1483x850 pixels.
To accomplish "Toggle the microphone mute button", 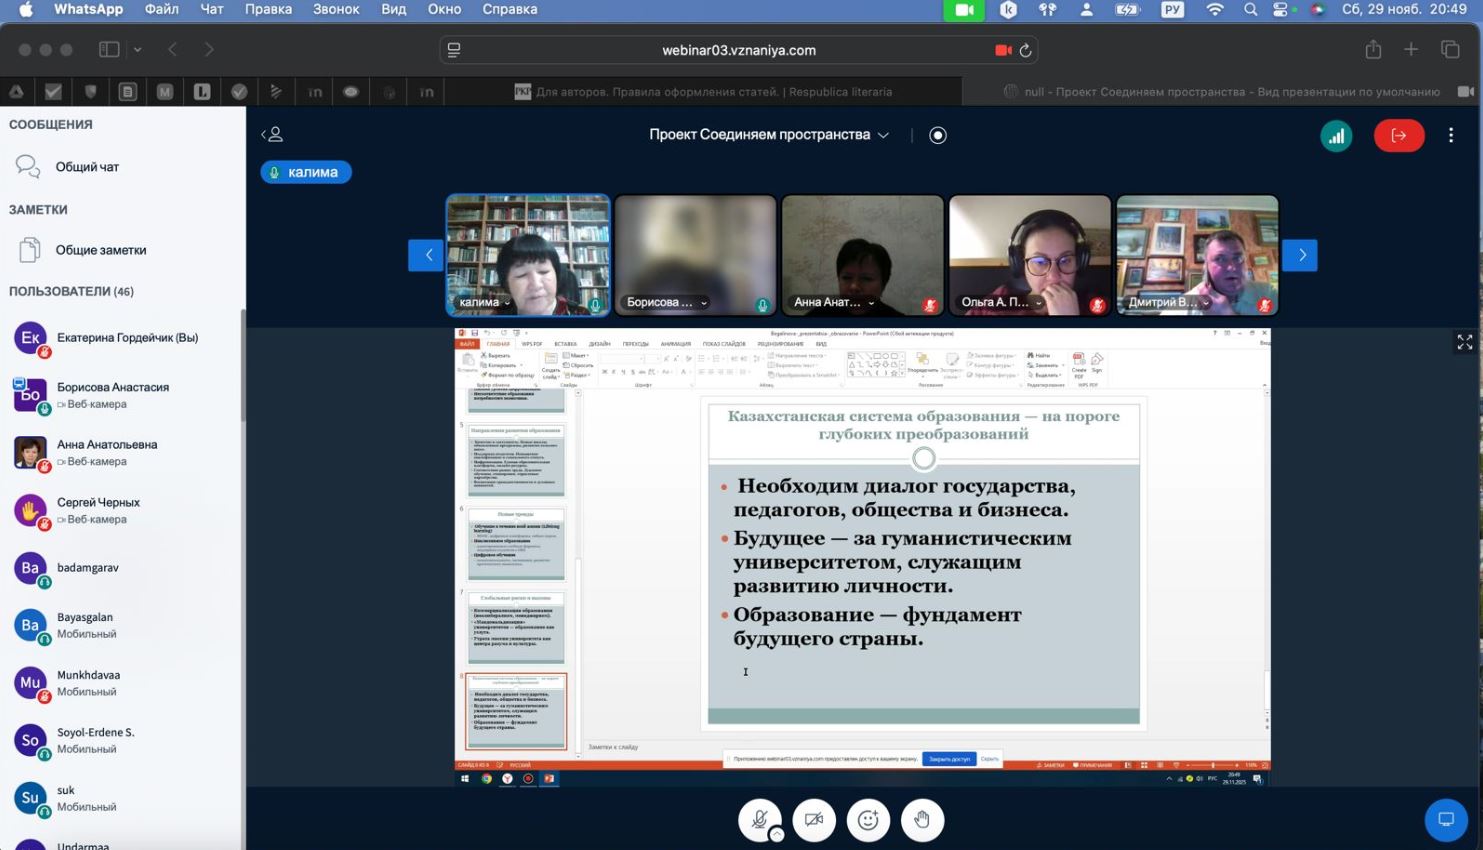I will [759, 820].
